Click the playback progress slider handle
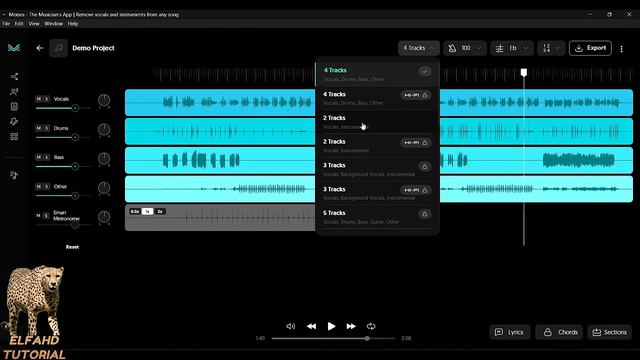Screen dimensions: 640x360 click(367, 338)
